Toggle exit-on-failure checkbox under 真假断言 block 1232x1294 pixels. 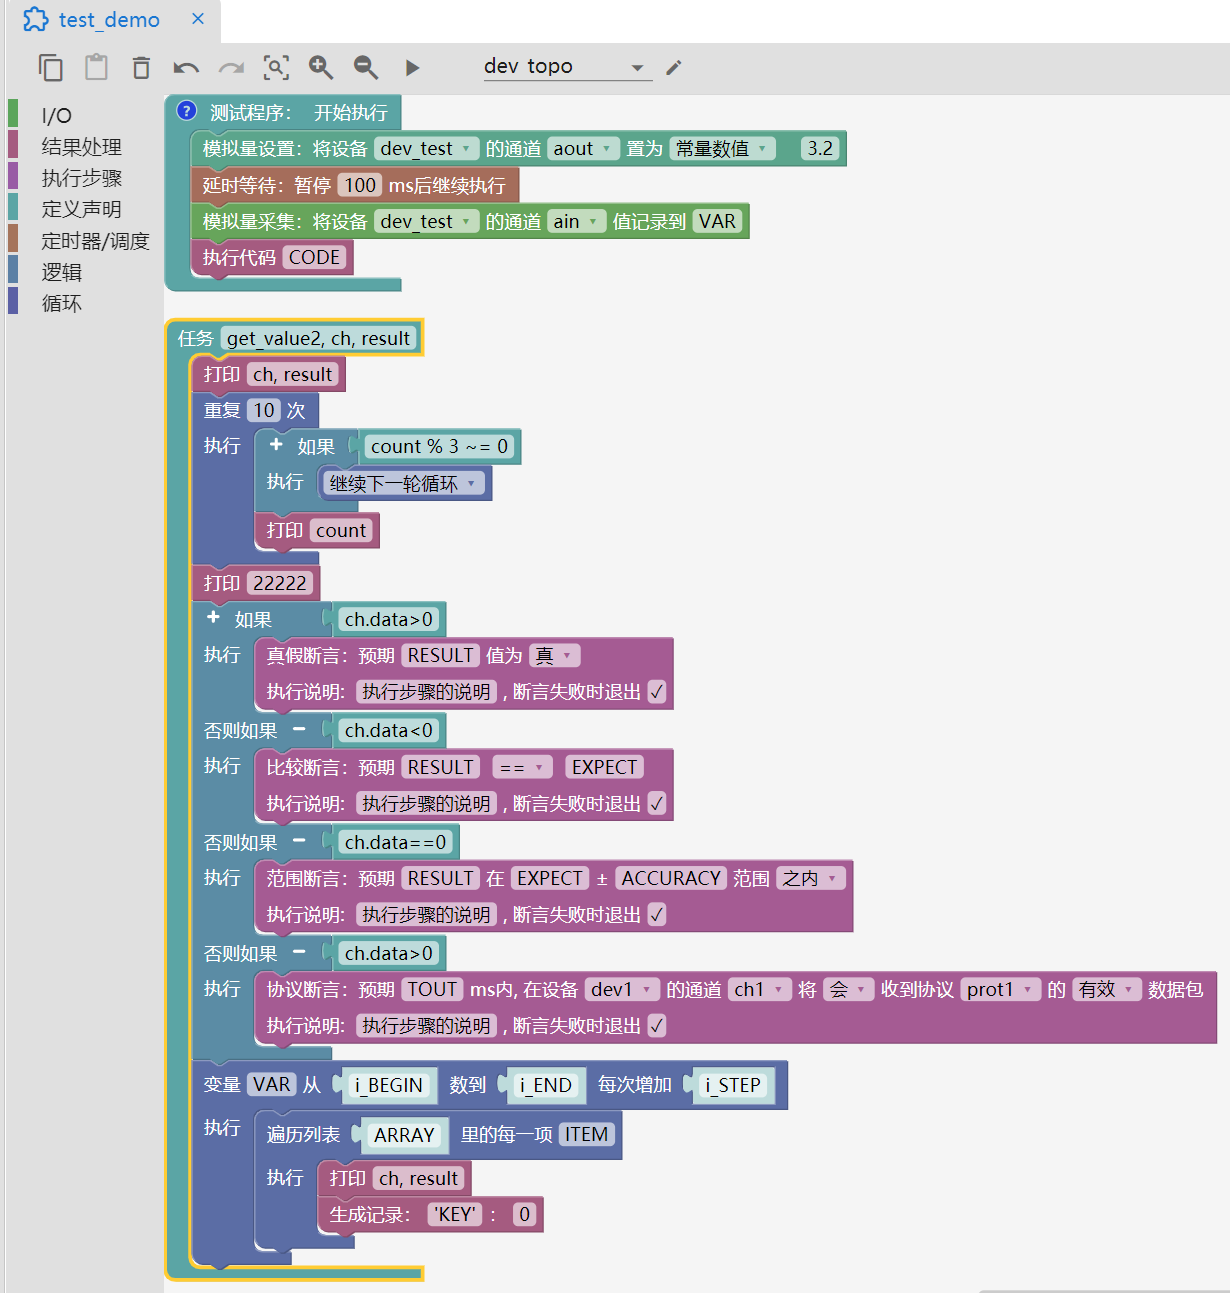[657, 692]
